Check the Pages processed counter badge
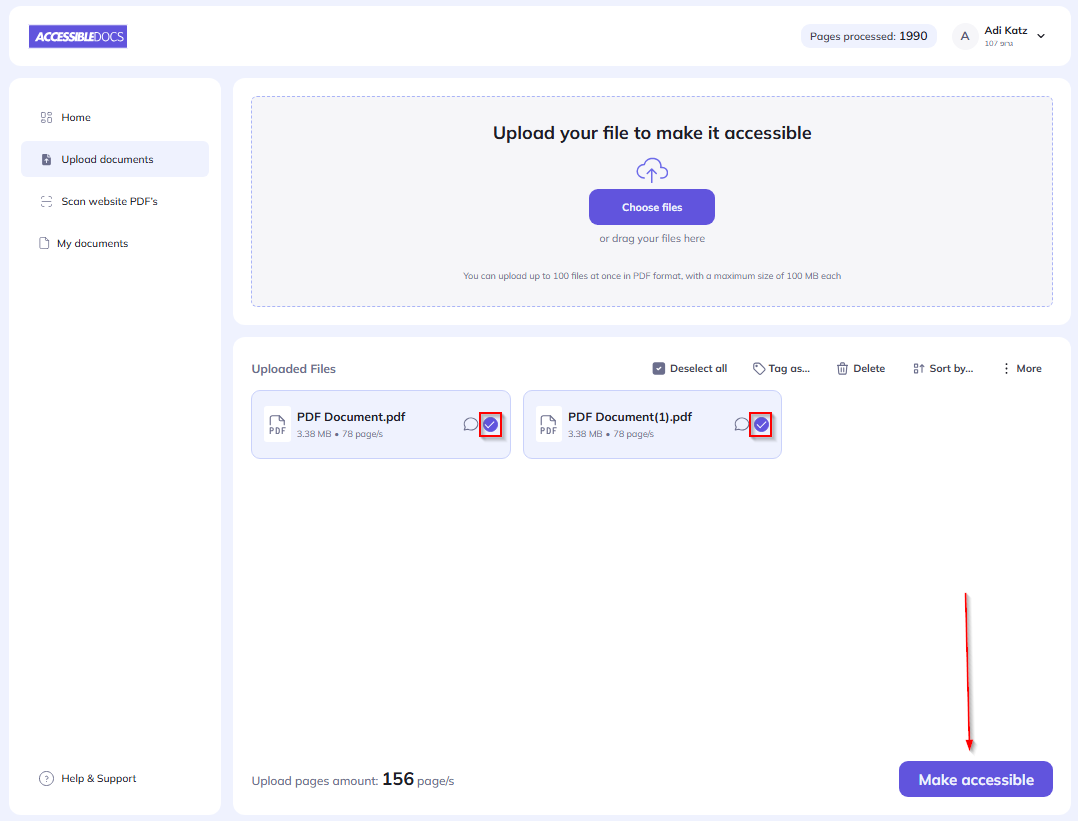Screen dimensions: 1078x821 [868, 35]
